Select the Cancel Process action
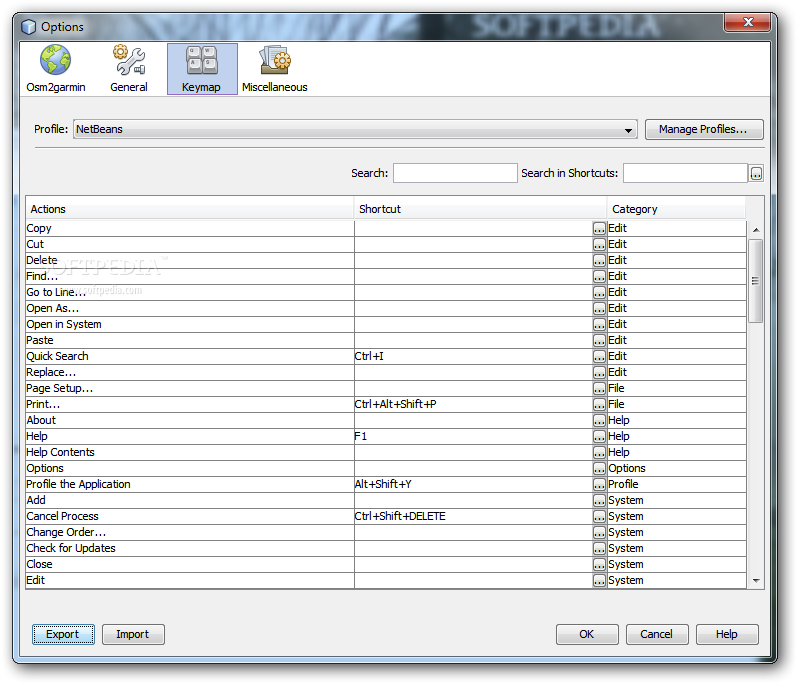 click(x=190, y=517)
